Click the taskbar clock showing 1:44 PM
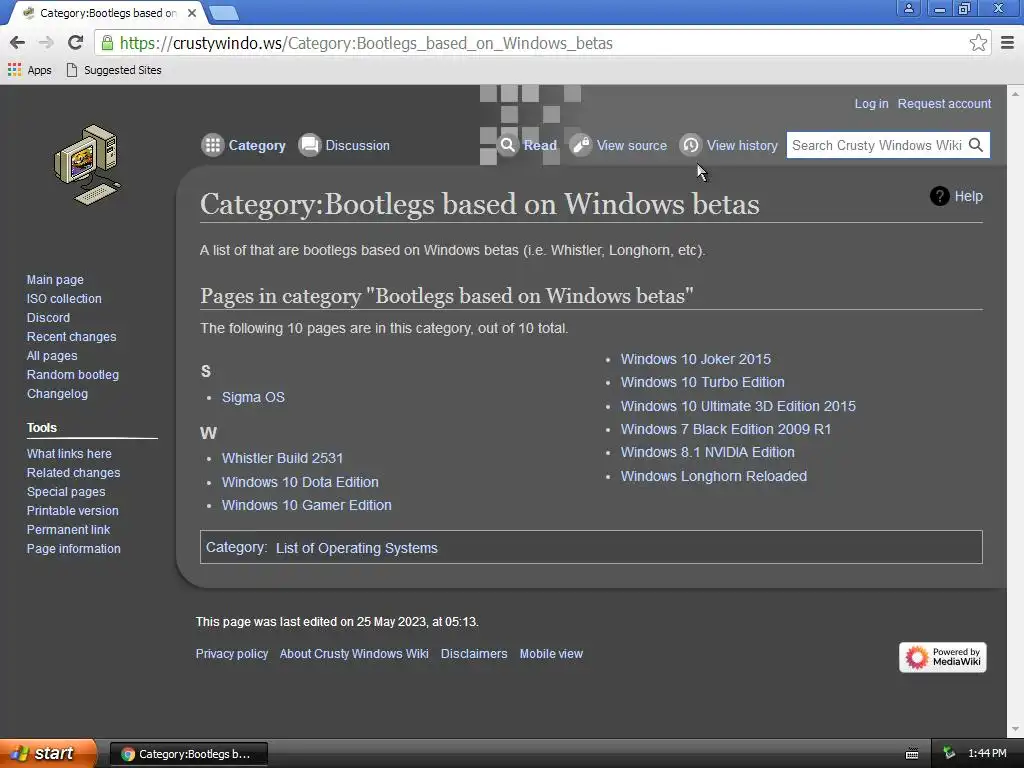Screen dimensions: 1024x768 point(987,754)
